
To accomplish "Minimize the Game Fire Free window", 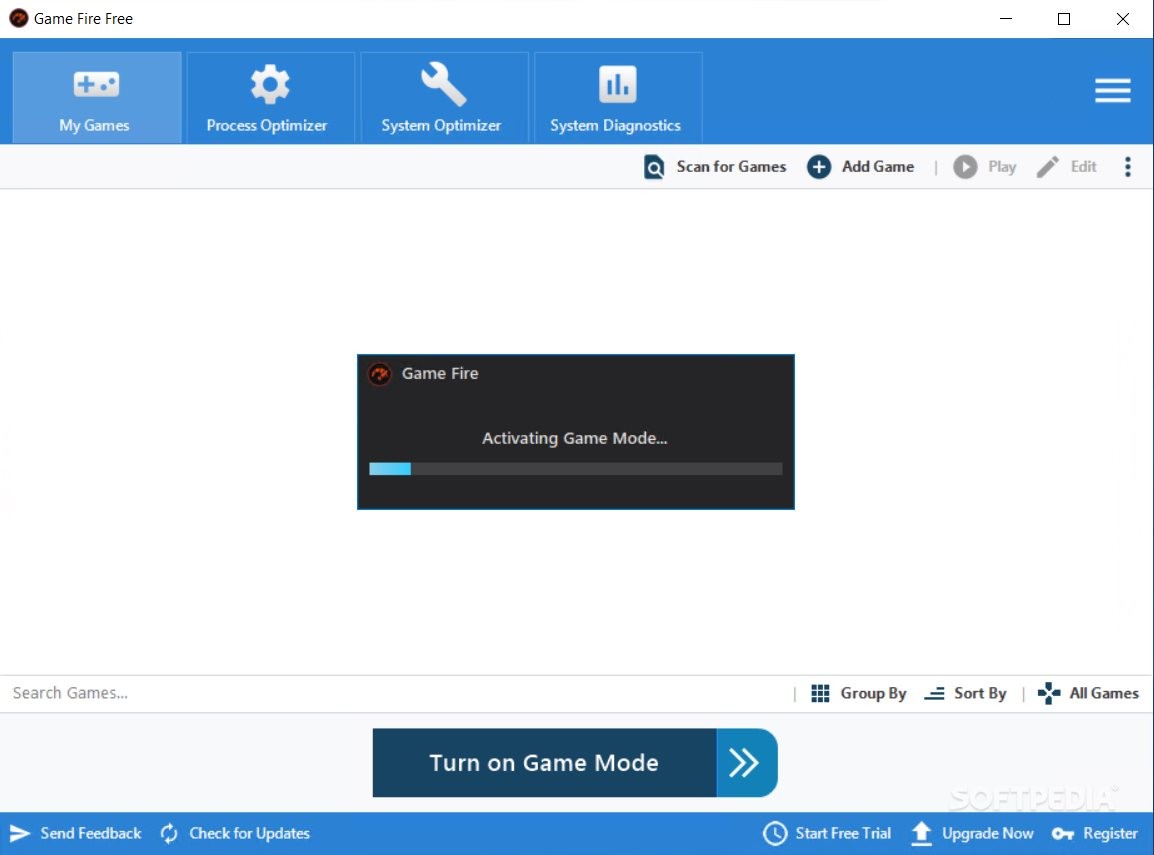I will point(1006,18).
